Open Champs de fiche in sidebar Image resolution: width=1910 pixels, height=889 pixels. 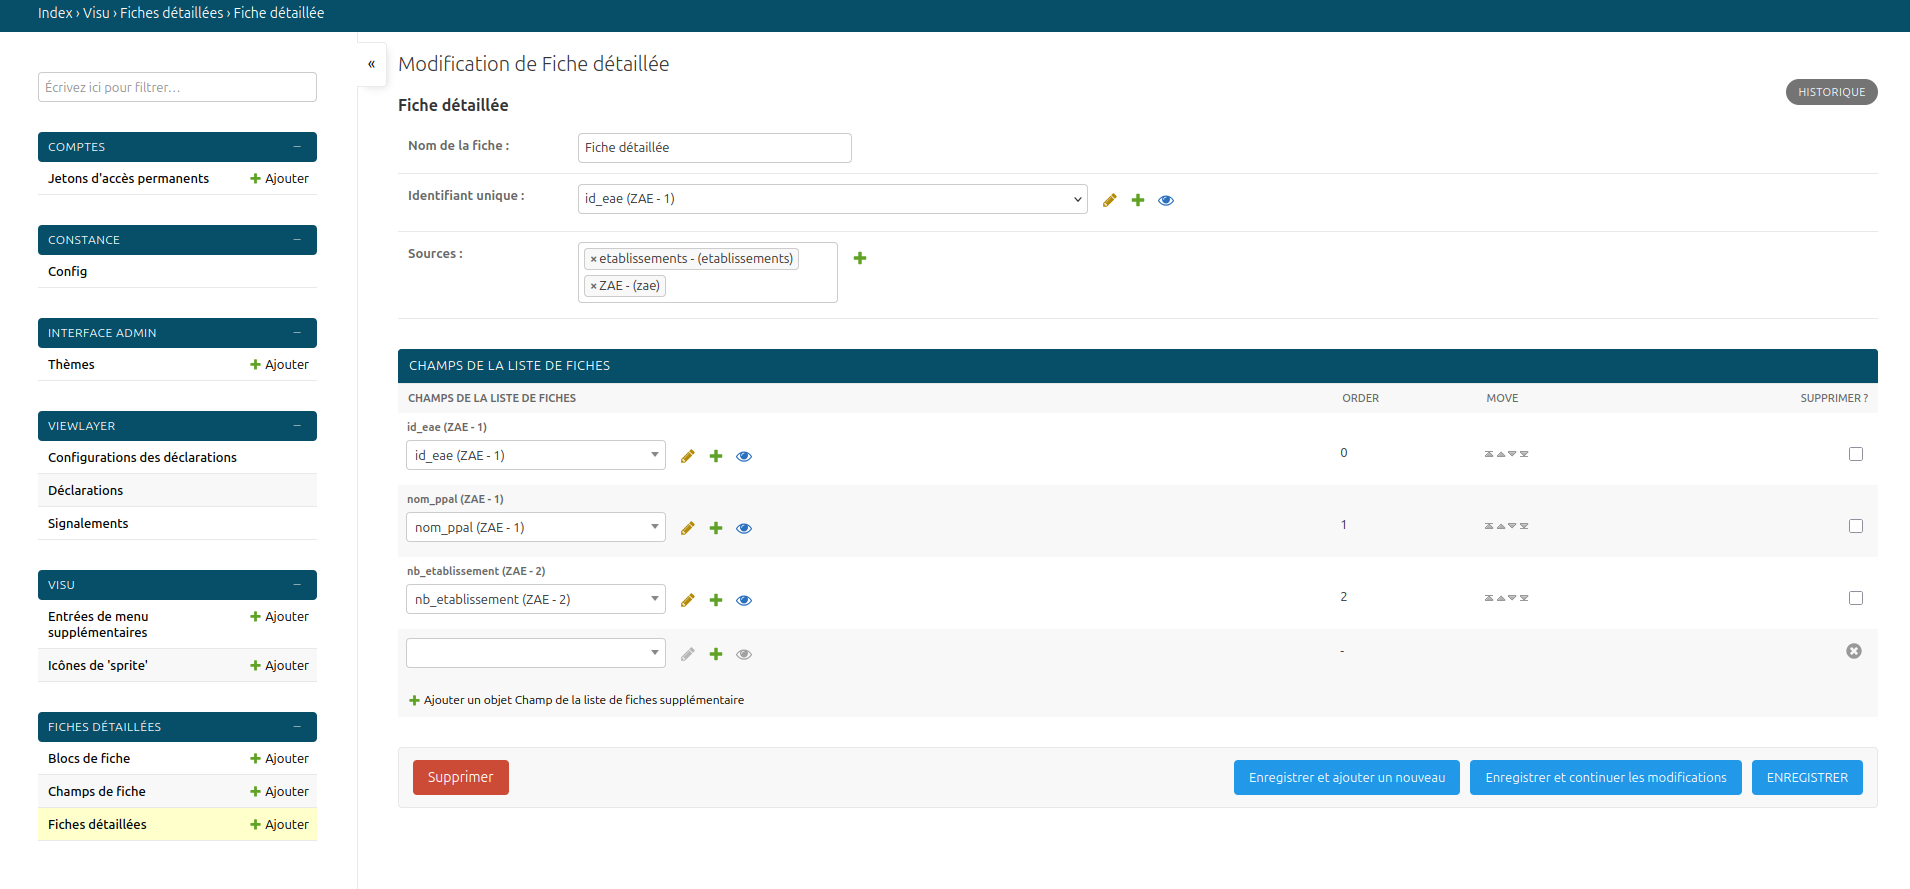[x=97, y=792]
